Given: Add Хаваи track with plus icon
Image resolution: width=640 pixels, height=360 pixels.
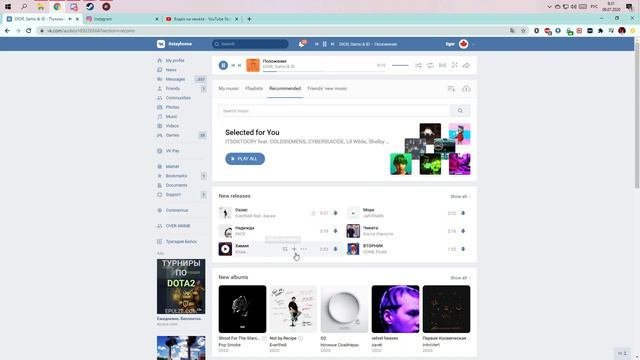Looking at the screenshot, I should (294, 249).
